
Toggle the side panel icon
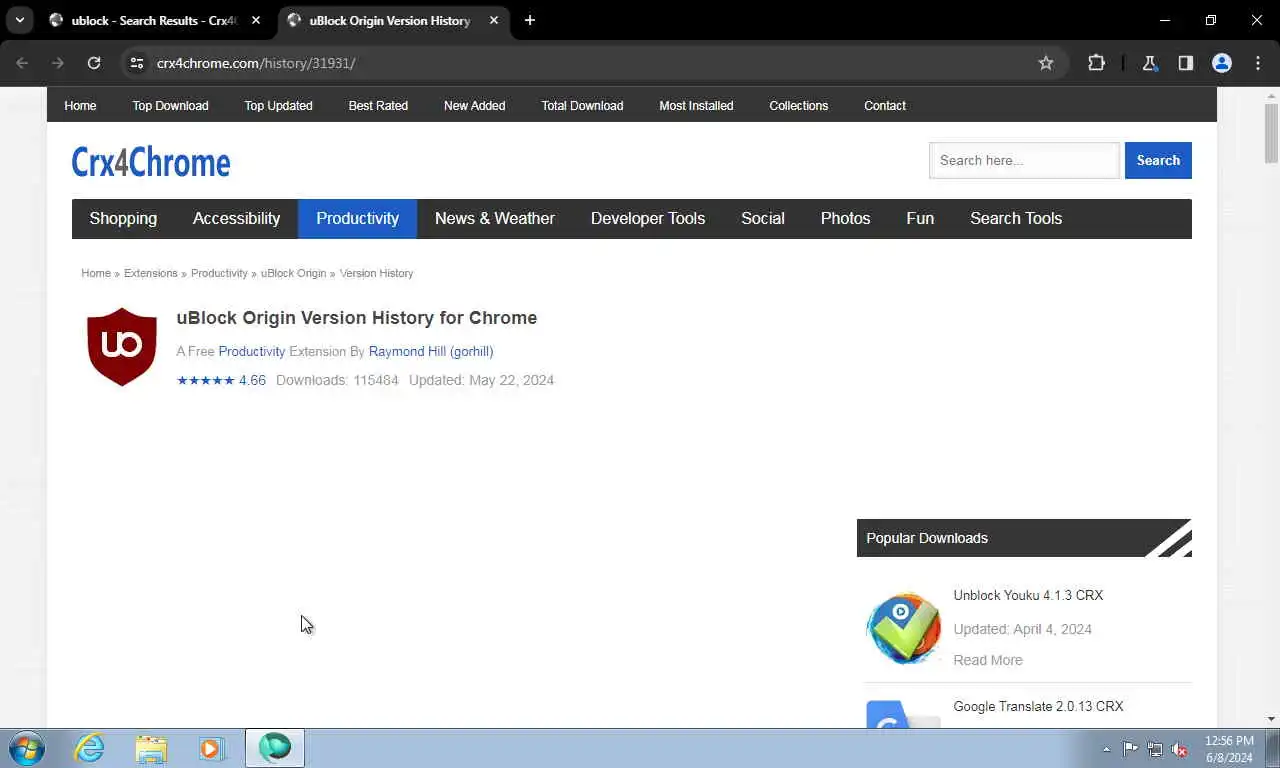tap(1186, 63)
